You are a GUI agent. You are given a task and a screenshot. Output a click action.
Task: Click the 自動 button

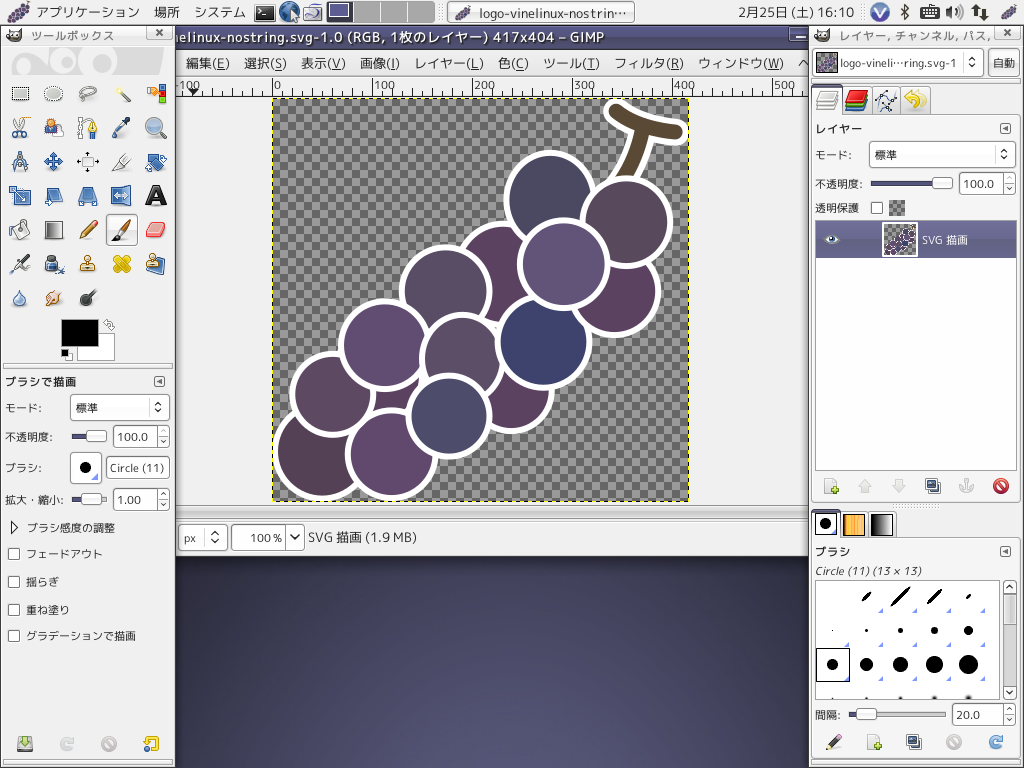click(1004, 63)
